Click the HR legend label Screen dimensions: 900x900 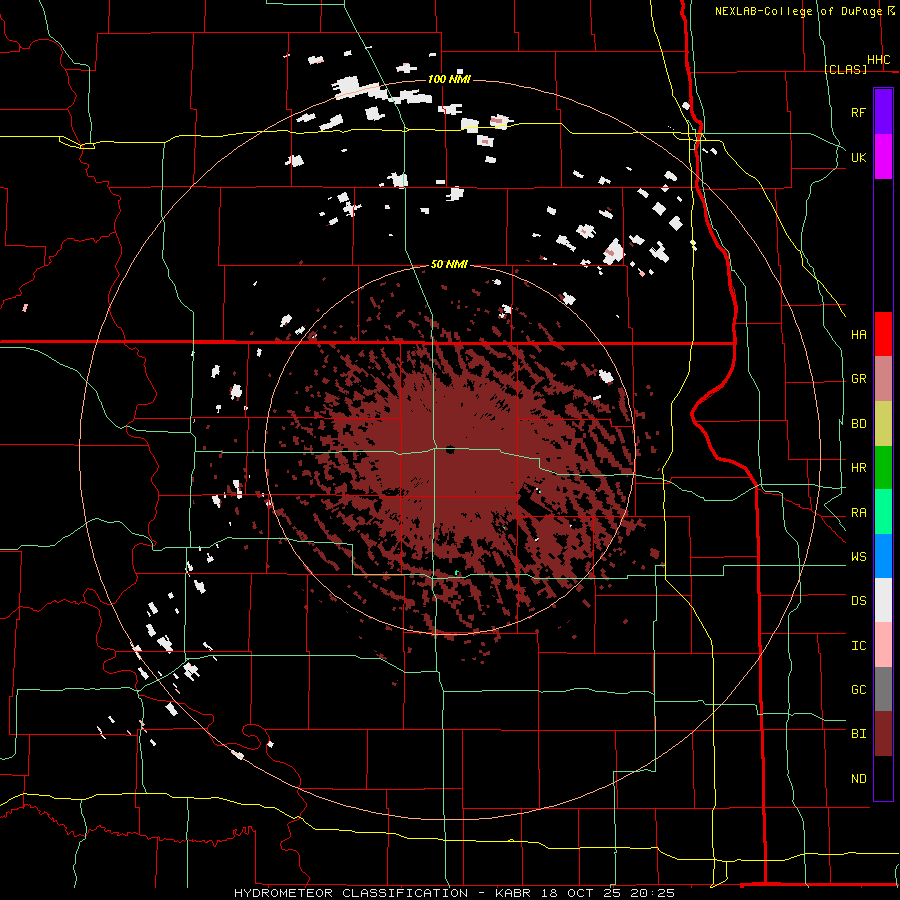(859, 468)
